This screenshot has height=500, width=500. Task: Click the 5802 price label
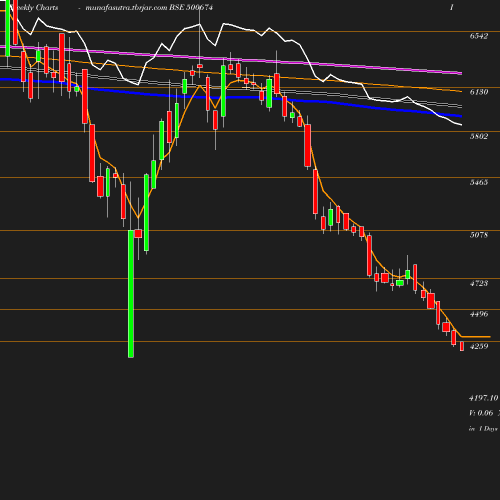click(x=479, y=136)
